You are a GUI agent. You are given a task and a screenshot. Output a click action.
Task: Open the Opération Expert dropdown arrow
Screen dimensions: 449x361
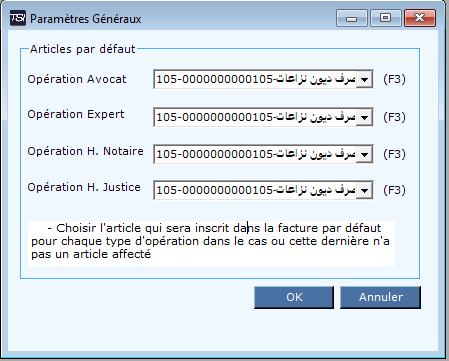[x=364, y=117]
